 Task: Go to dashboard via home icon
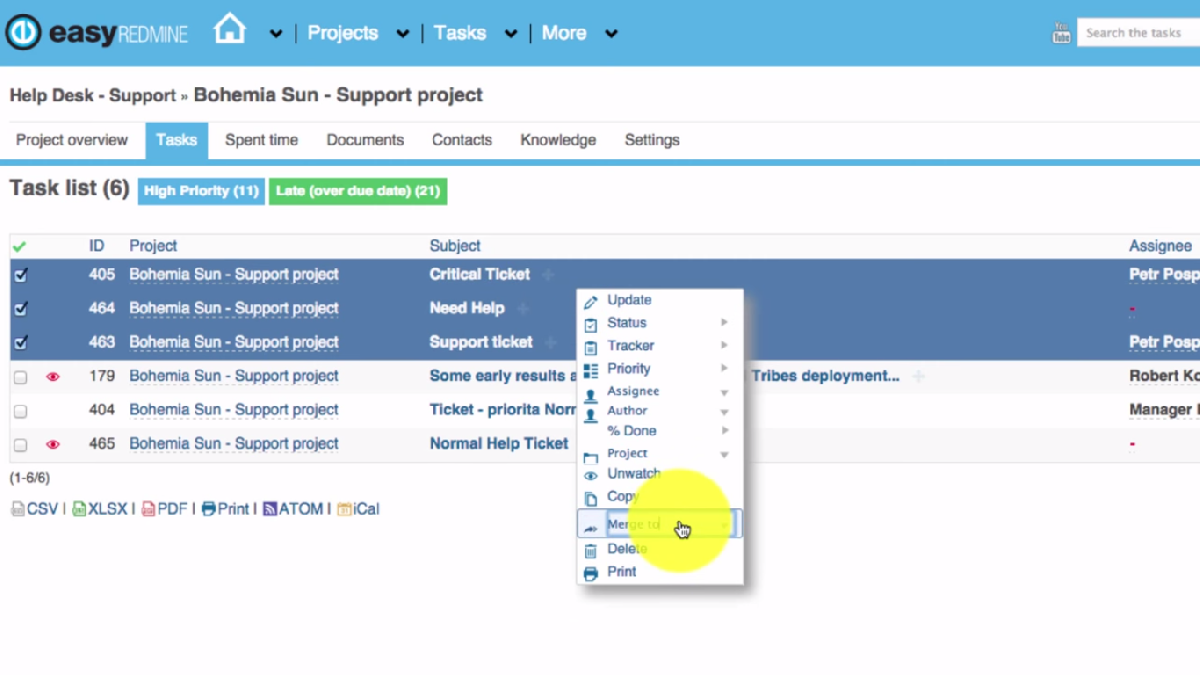(x=230, y=30)
